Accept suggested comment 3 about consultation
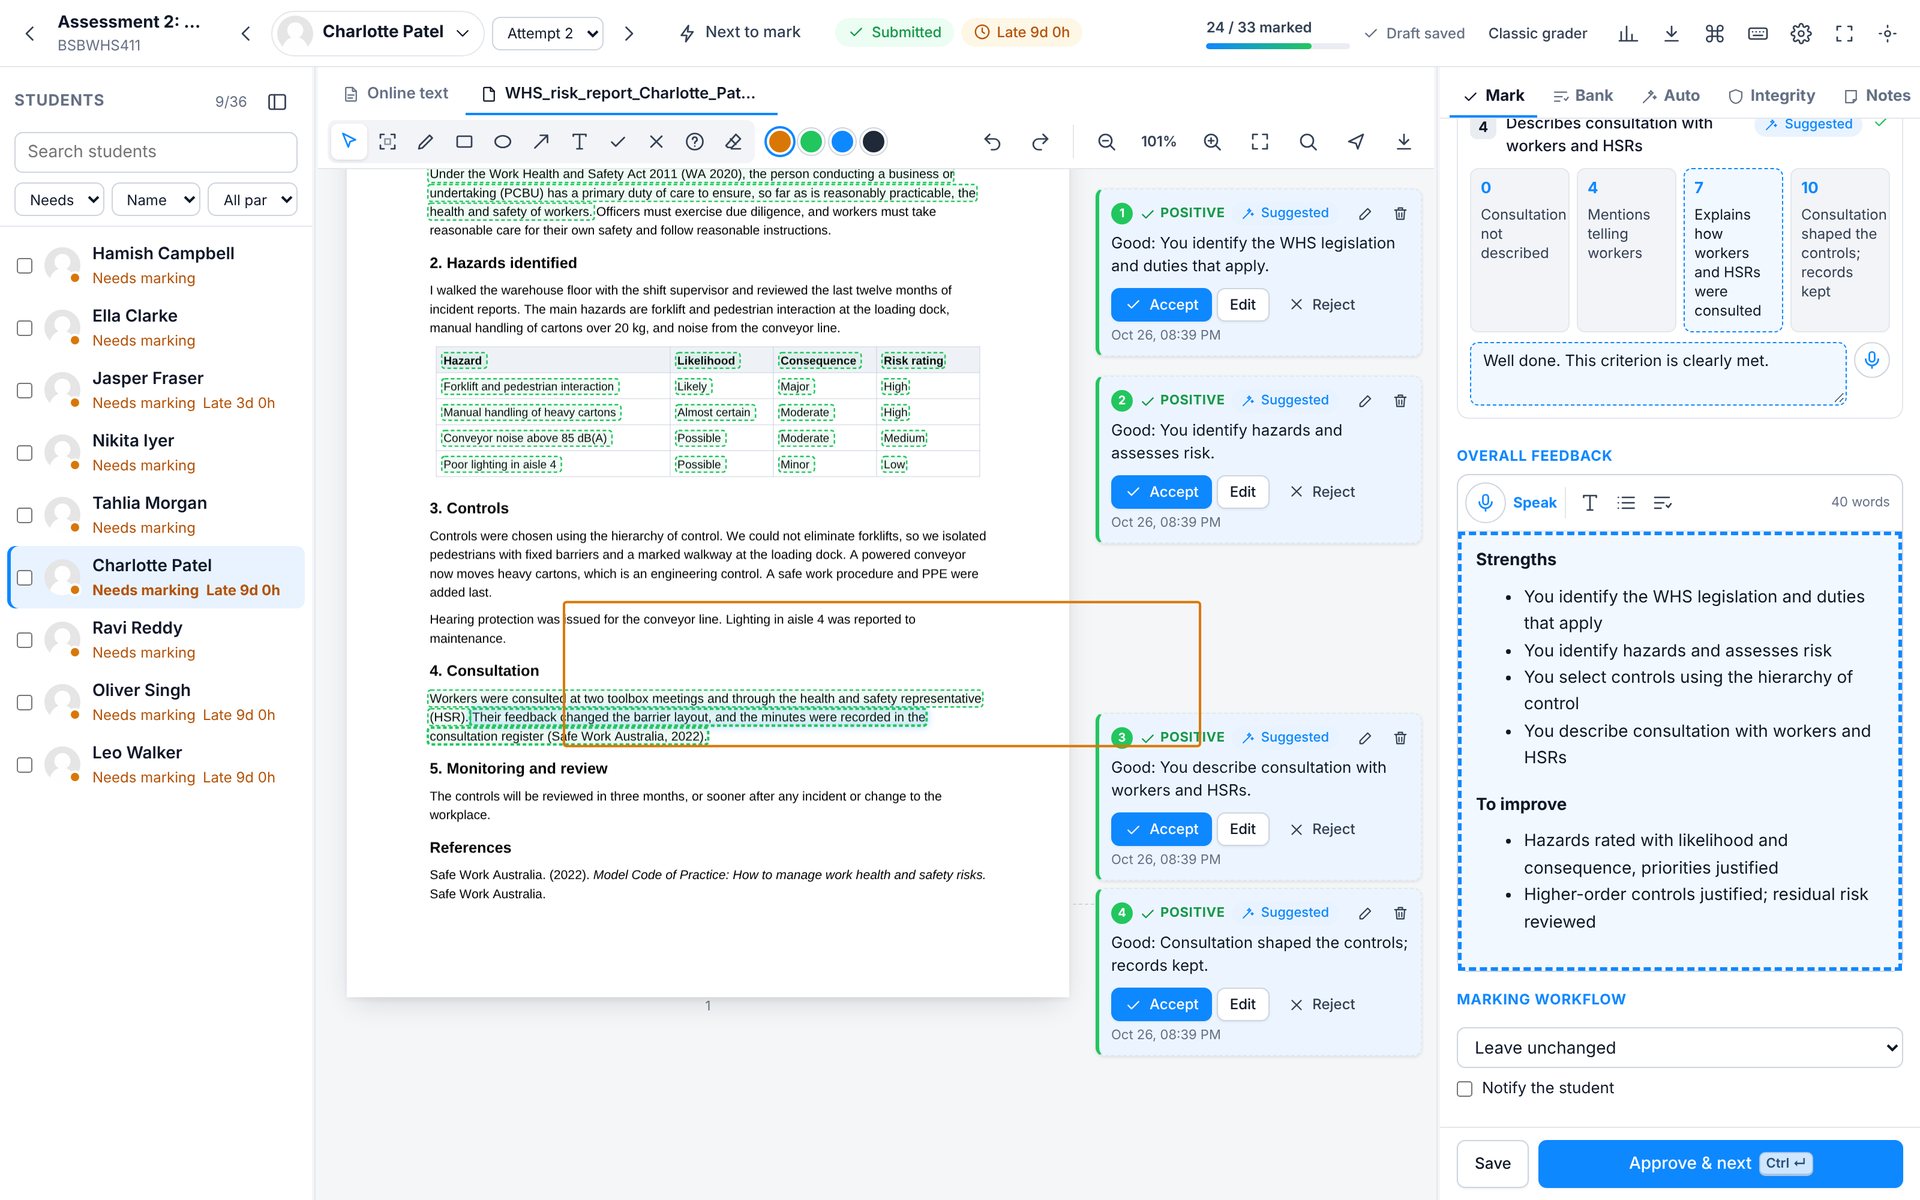 (x=1161, y=829)
